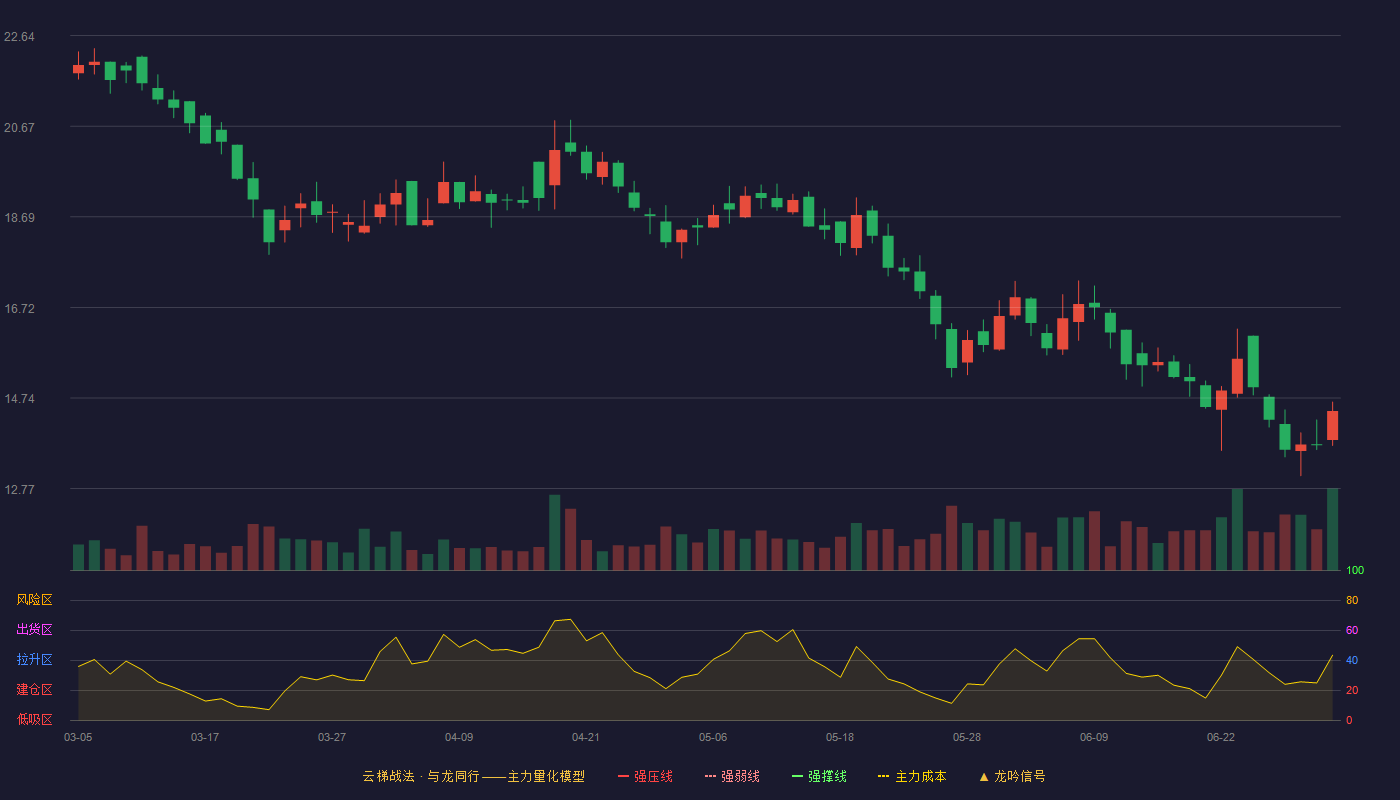Screen dimensions: 1400x800
Task: Toggle the 强弱线 legend series
Action: pos(732,776)
